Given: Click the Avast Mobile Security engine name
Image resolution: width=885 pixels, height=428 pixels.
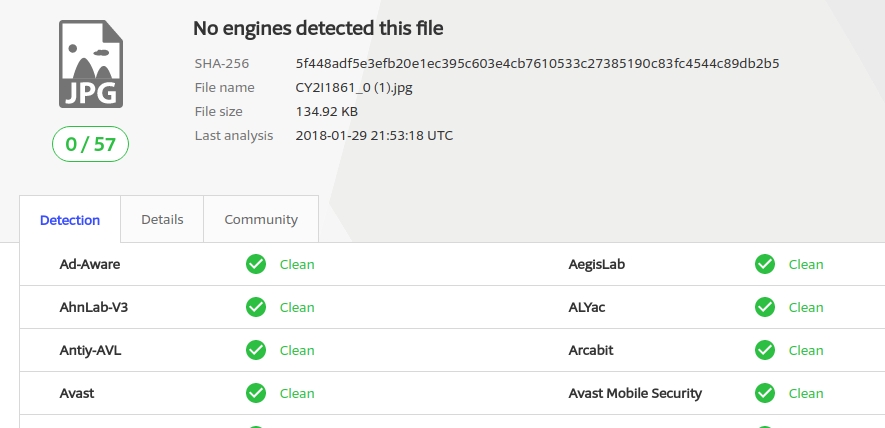Looking at the screenshot, I should (x=635, y=393).
